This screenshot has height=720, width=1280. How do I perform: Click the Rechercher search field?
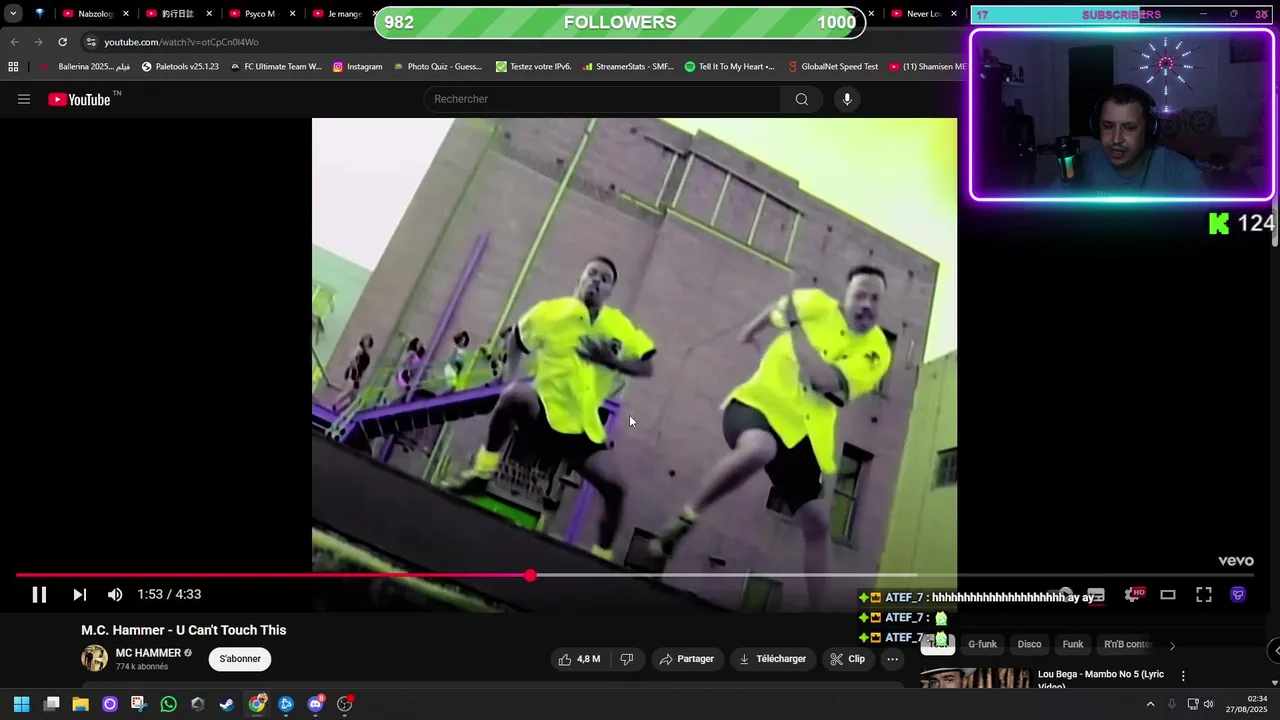pos(603,99)
